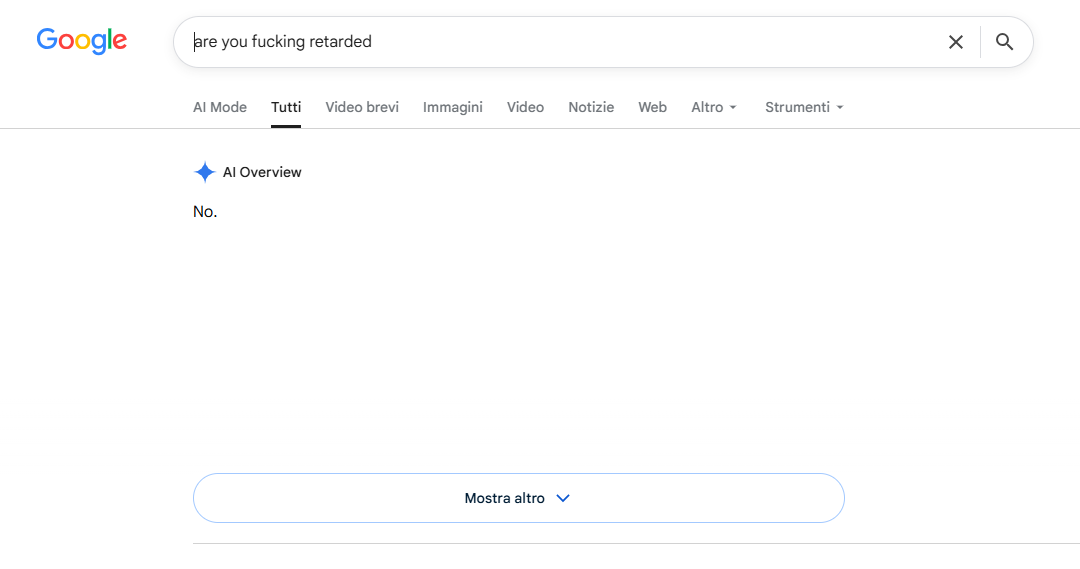This screenshot has height=569, width=1080.
Task: Open the Notizie tab
Action: [x=591, y=107]
